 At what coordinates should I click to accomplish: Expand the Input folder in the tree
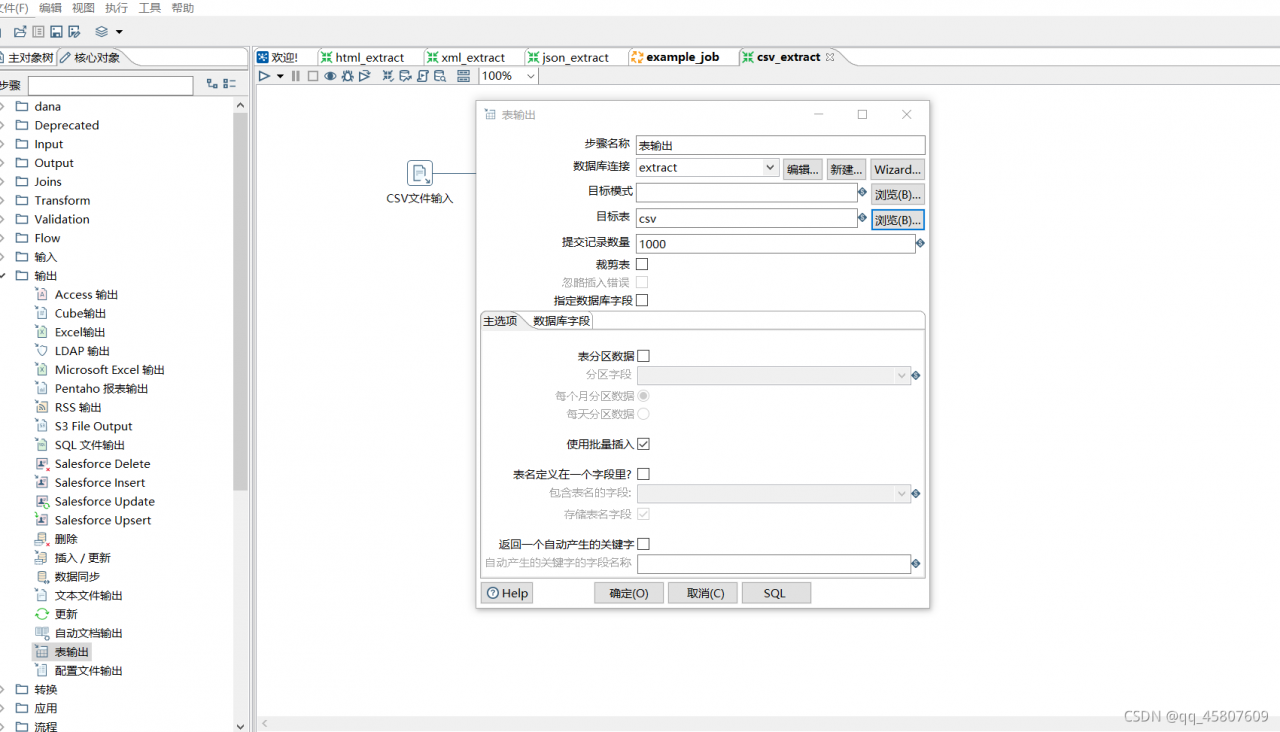click(x=3, y=144)
